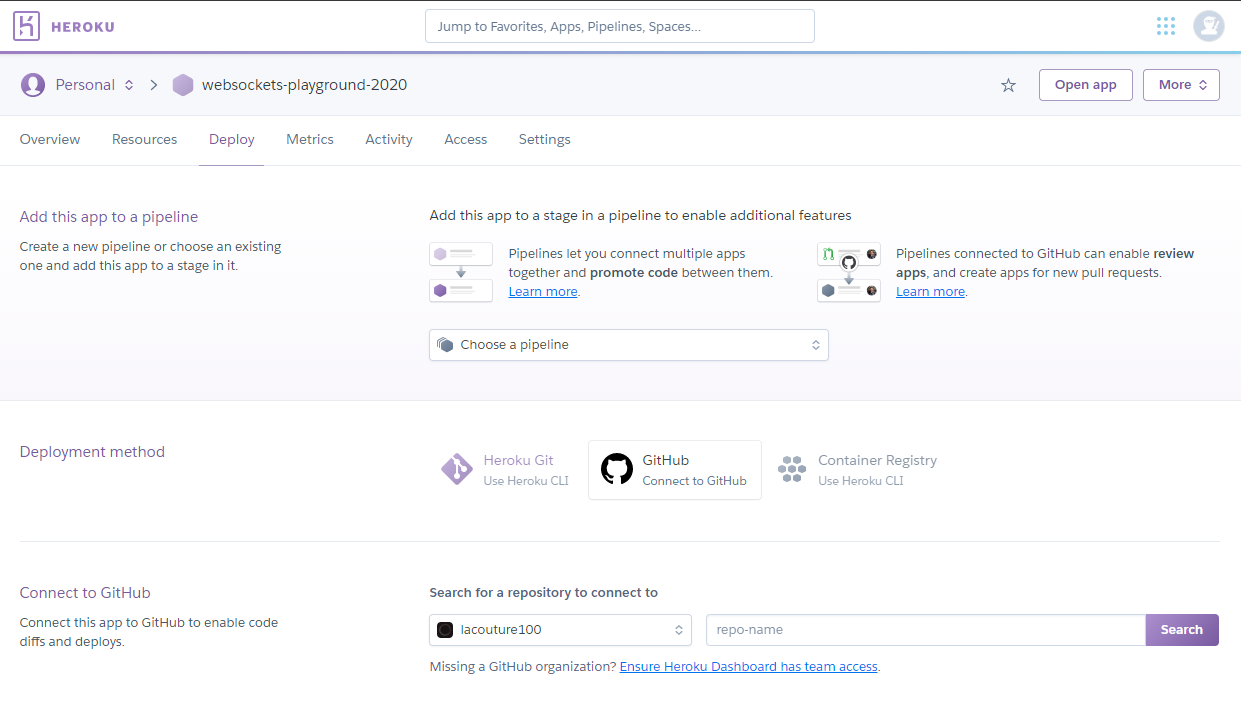This screenshot has width=1241, height=722.
Task: Open the Access tab
Action: [466, 140]
